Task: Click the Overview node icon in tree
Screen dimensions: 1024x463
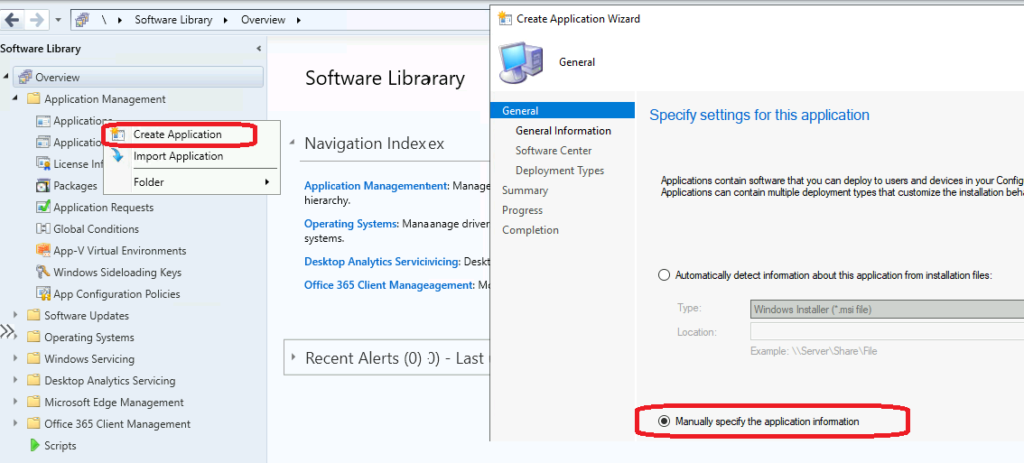Action: coord(25,77)
